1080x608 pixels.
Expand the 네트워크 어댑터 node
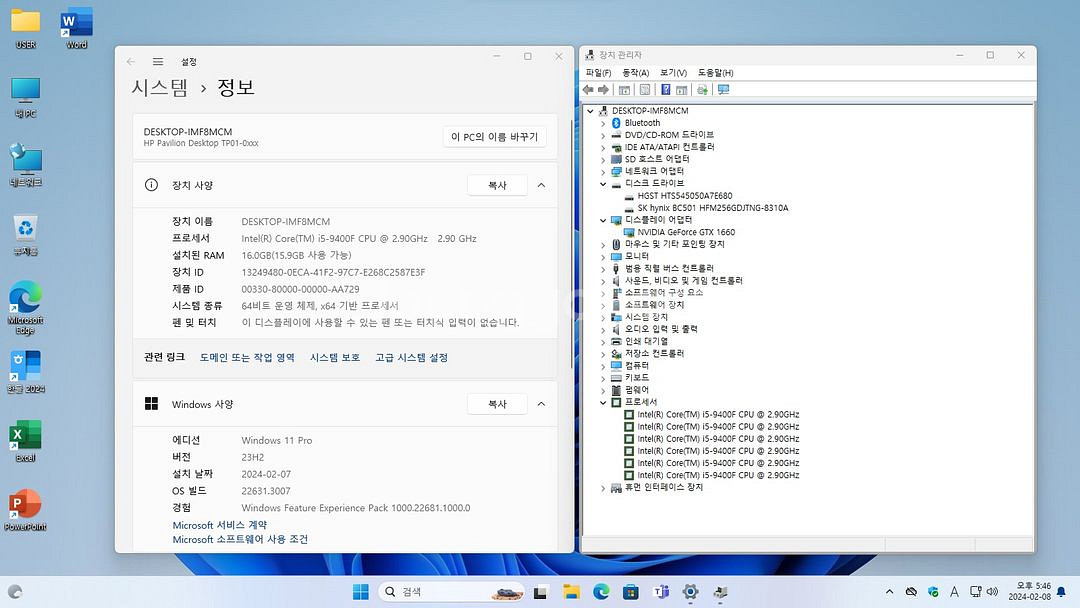603,171
